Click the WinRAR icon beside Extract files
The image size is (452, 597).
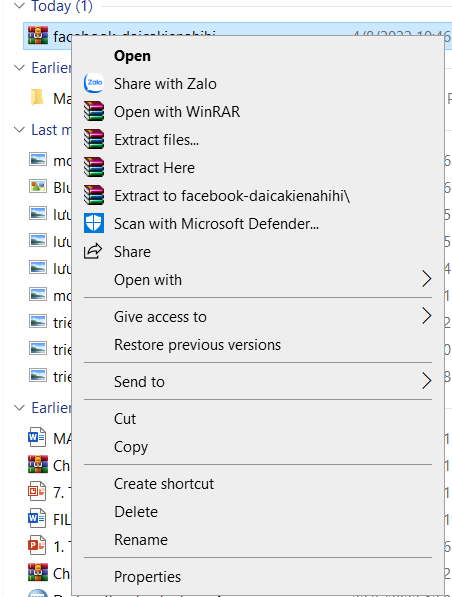(94, 139)
